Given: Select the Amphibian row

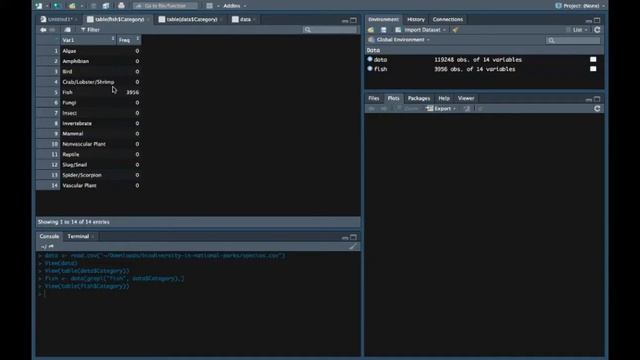Looking at the screenshot, I should point(89,61).
